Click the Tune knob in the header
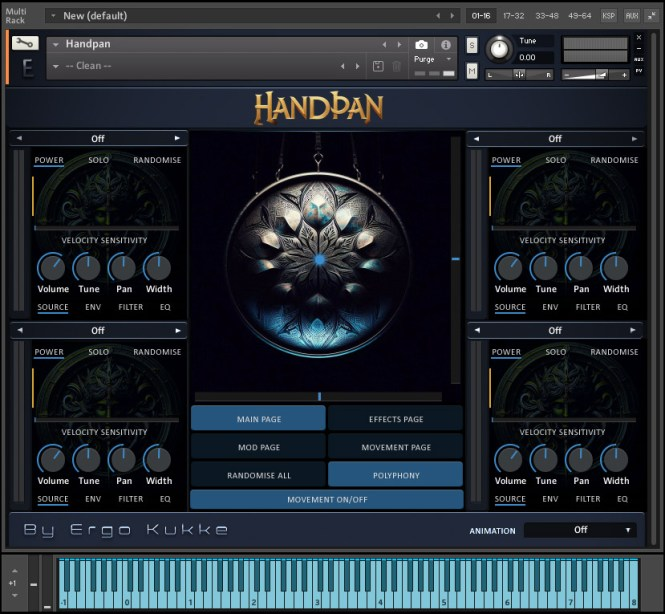This screenshot has height=614, width=665. point(497,48)
